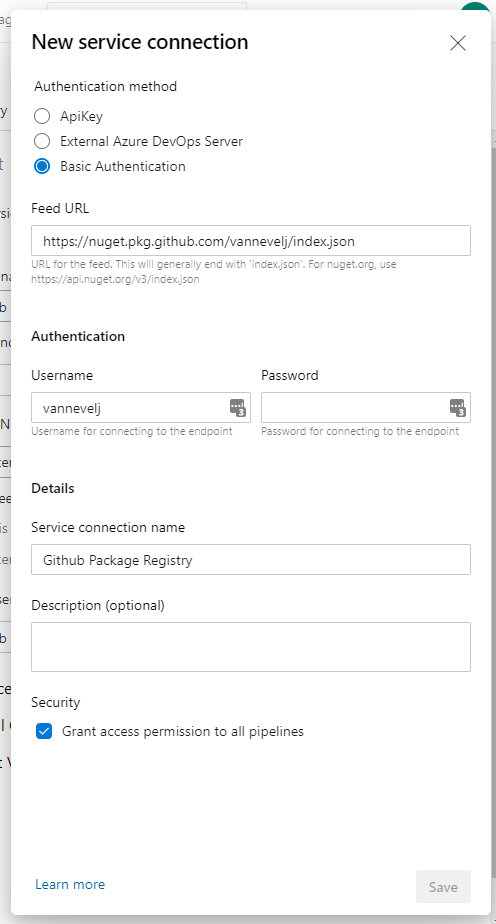Click the 'Security' label
Viewport: 496px width, 924px height.
point(55,702)
